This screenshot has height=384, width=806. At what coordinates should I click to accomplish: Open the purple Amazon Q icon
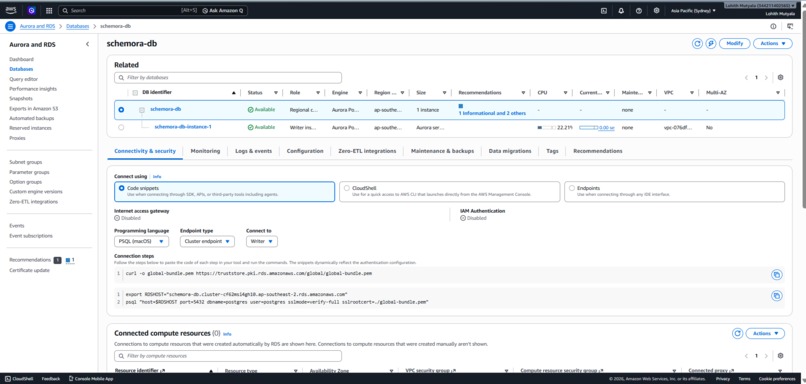tap(31, 10)
